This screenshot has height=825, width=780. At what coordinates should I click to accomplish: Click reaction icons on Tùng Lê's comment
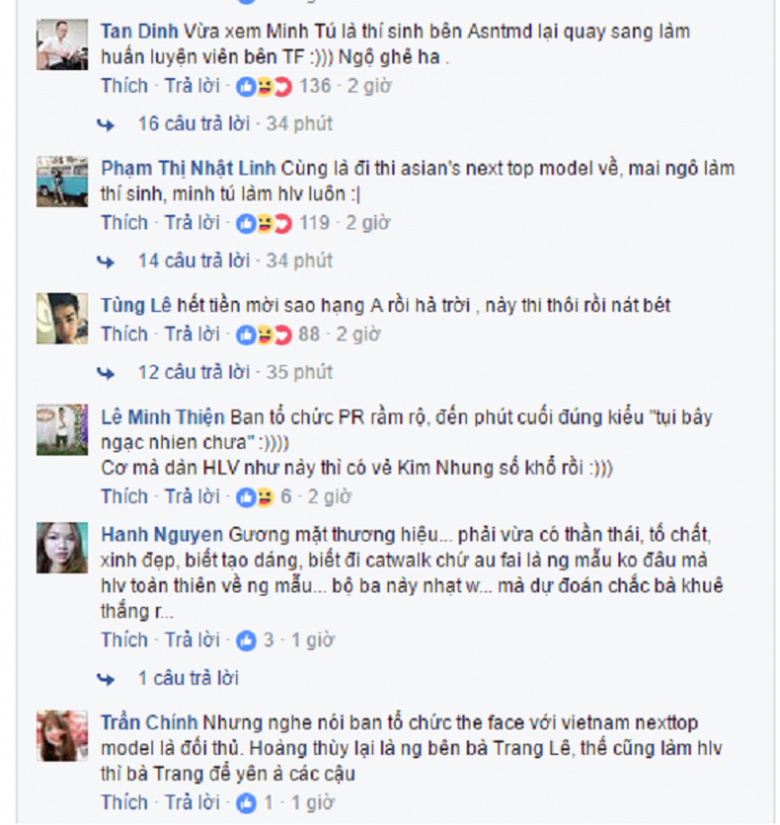(x=264, y=335)
